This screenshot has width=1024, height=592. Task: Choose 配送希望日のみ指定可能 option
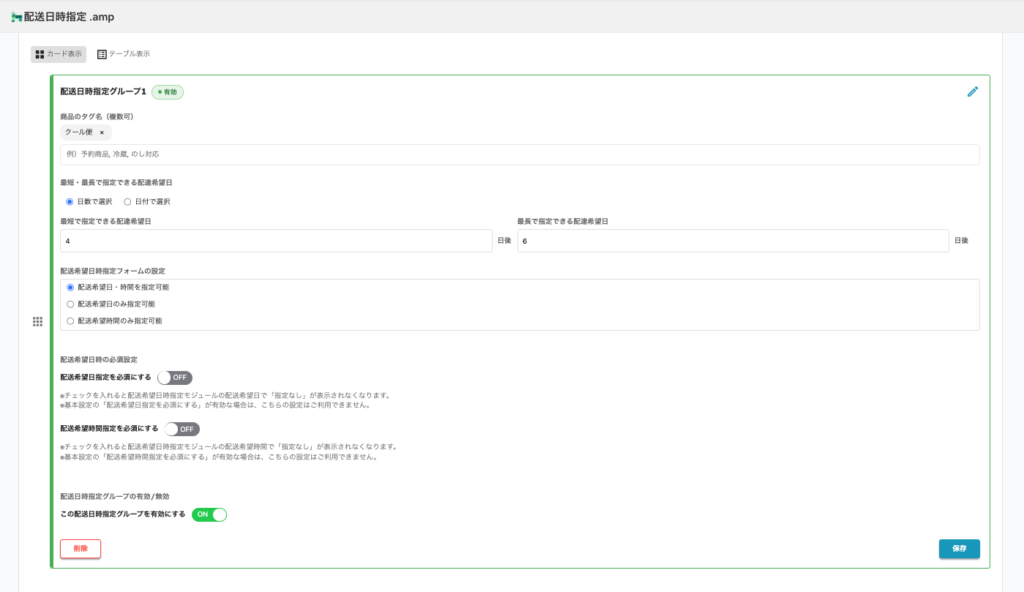pos(70,304)
